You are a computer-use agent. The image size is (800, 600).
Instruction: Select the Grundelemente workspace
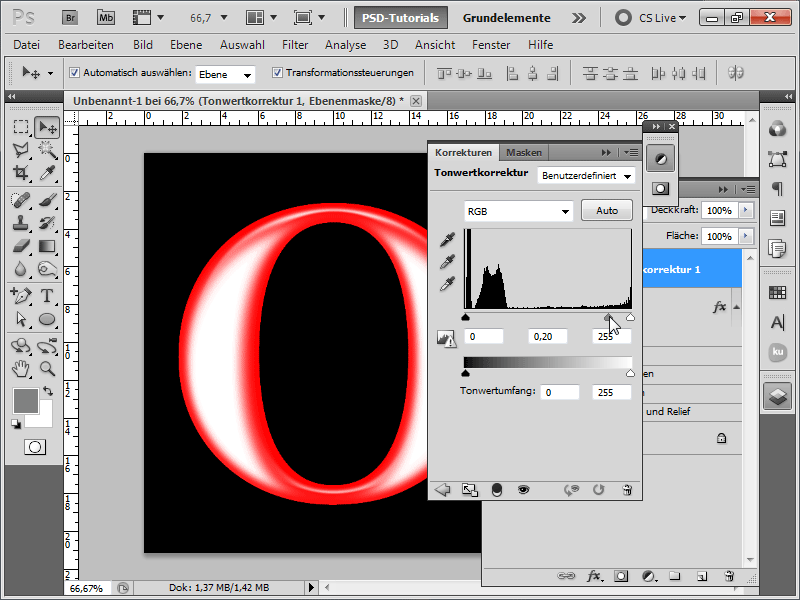point(507,18)
